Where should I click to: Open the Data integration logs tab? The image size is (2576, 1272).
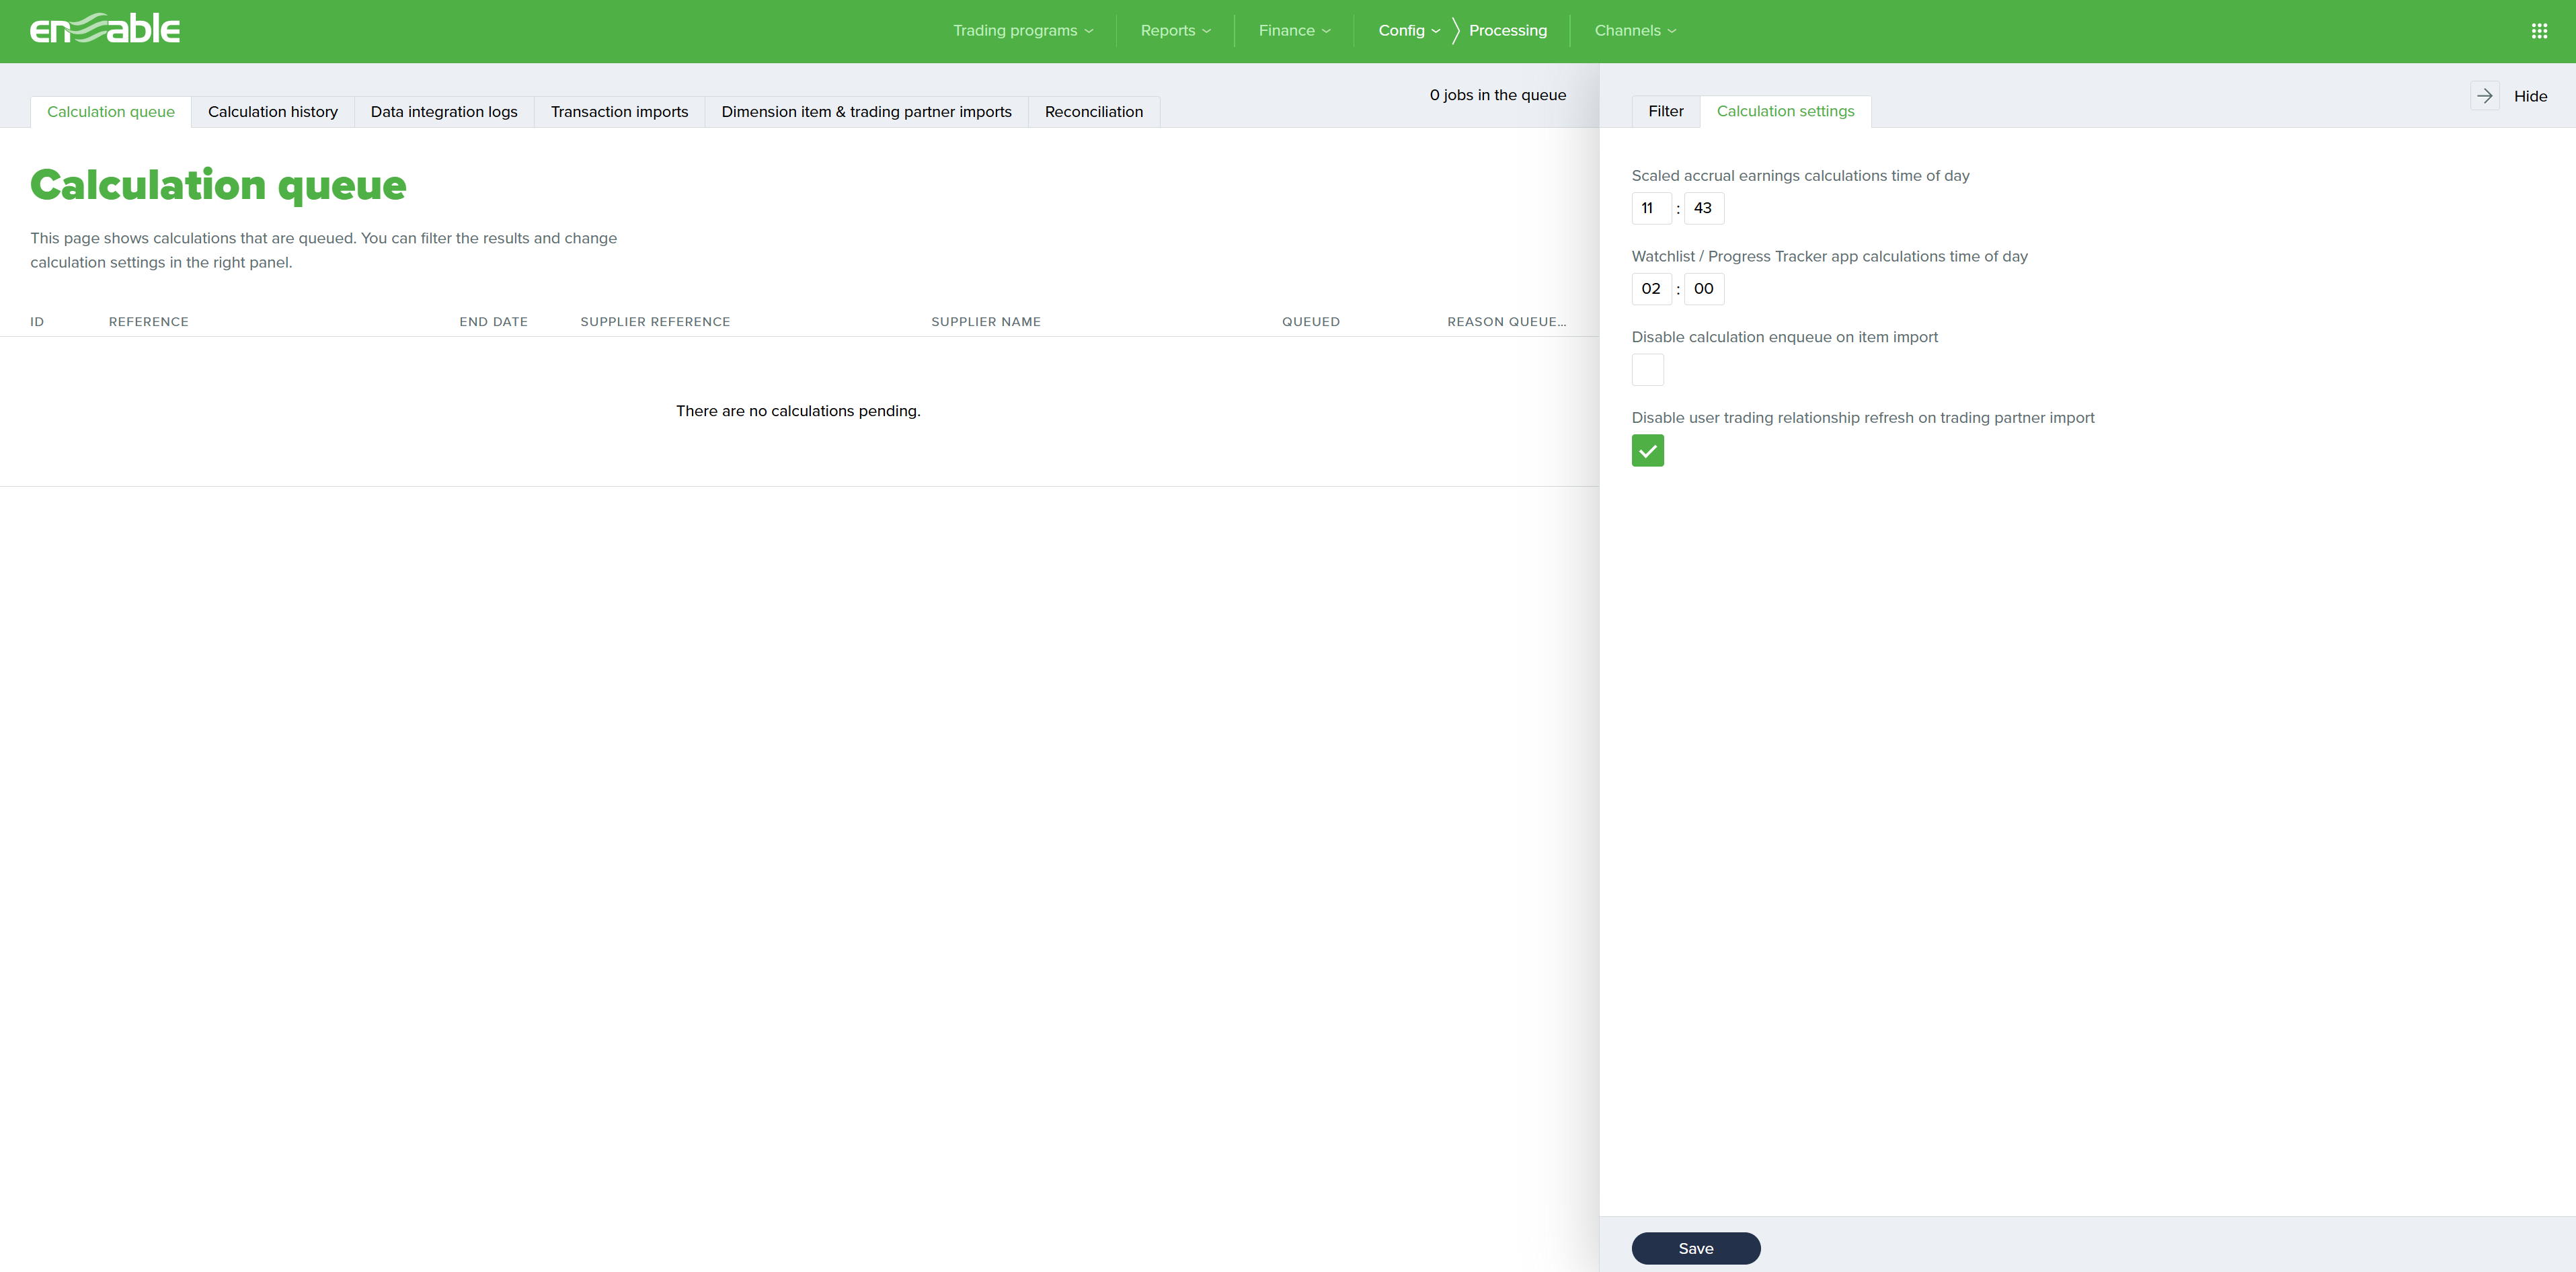[x=444, y=112]
